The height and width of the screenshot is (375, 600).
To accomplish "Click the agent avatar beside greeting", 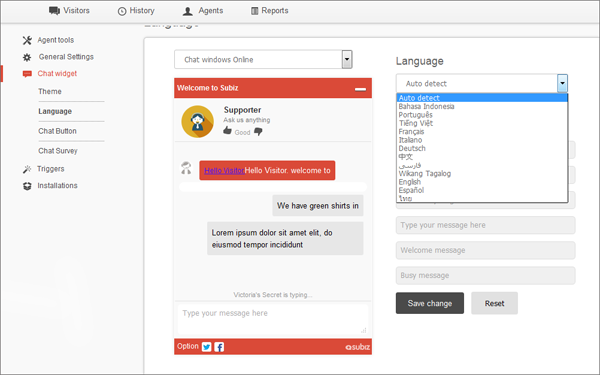I will [x=186, y=168].
